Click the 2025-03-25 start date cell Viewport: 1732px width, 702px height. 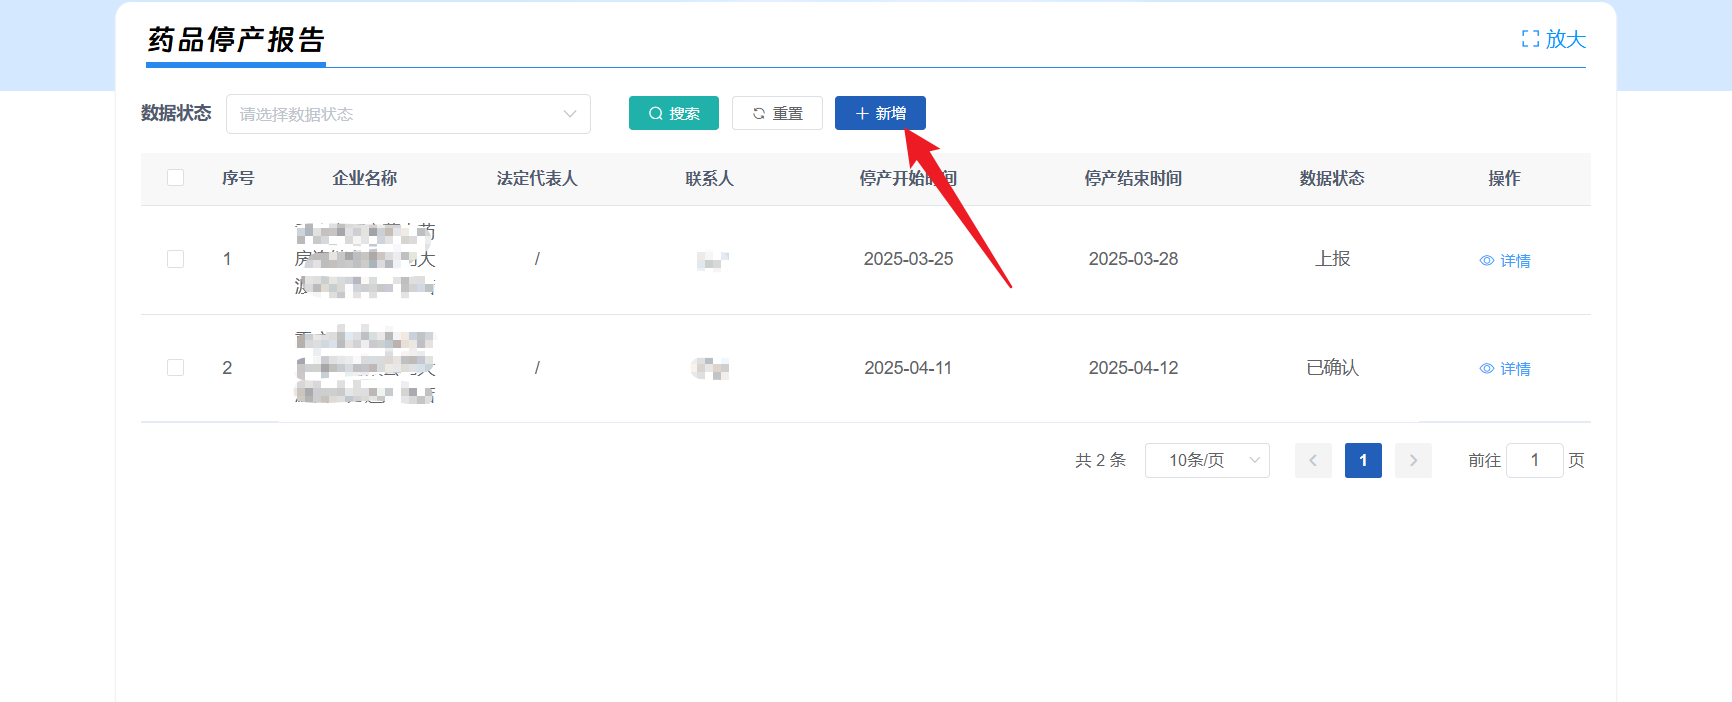(908, 259)
